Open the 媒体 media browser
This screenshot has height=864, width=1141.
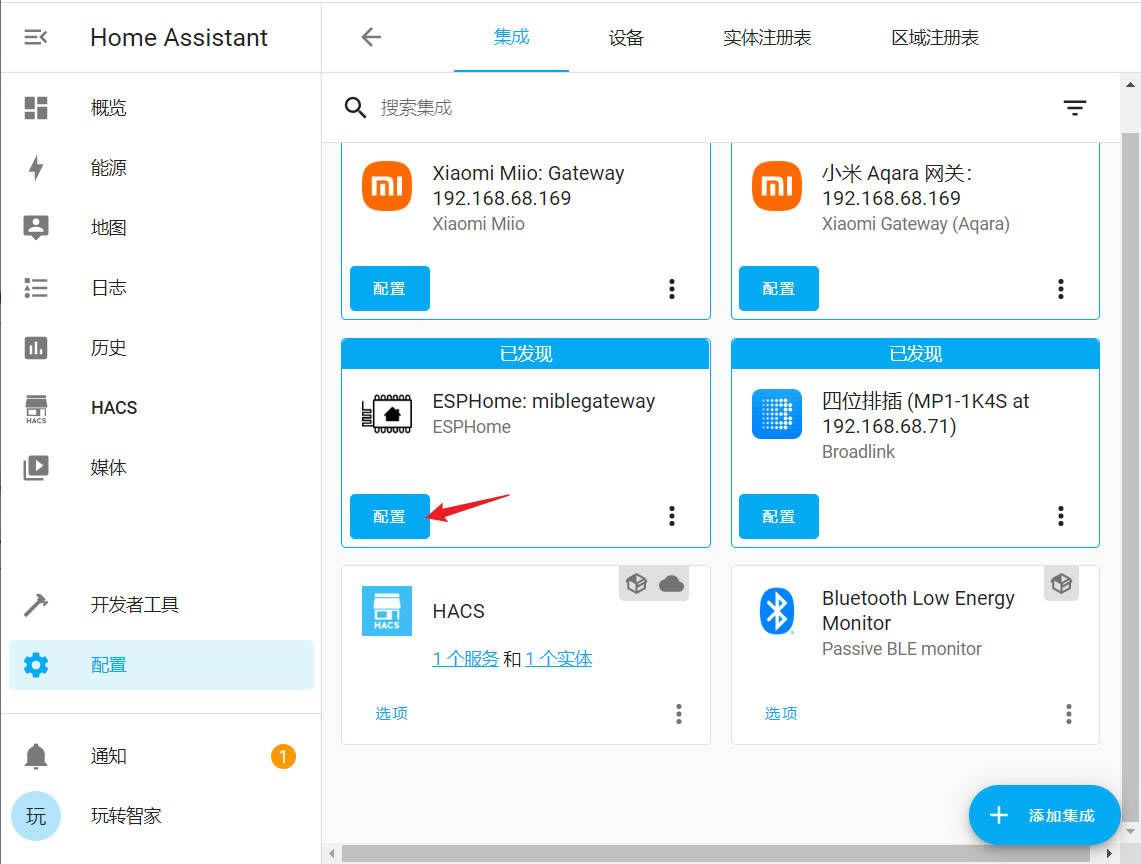161,467
